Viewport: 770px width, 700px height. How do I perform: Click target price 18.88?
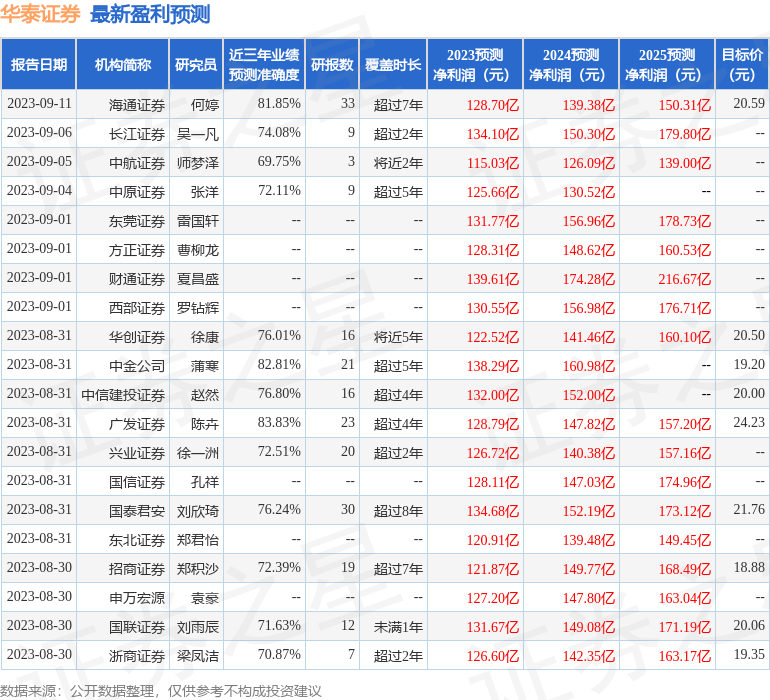(x=749, y=567)
